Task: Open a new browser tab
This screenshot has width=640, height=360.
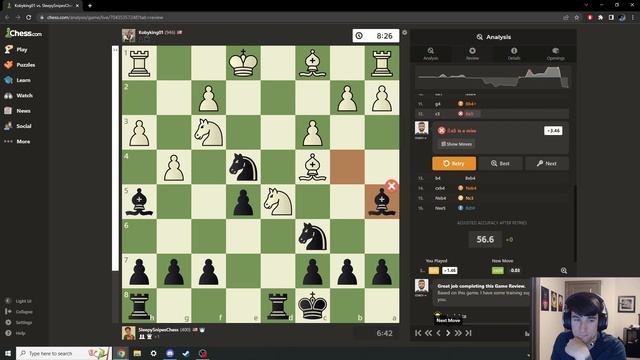Action: [90, 6]
